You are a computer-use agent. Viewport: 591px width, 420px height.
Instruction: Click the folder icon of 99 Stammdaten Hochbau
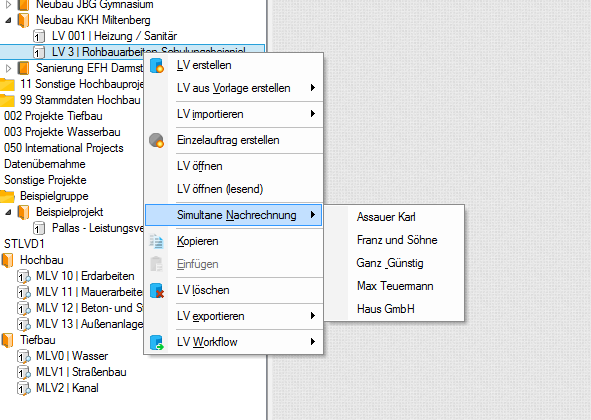[7, 100]
